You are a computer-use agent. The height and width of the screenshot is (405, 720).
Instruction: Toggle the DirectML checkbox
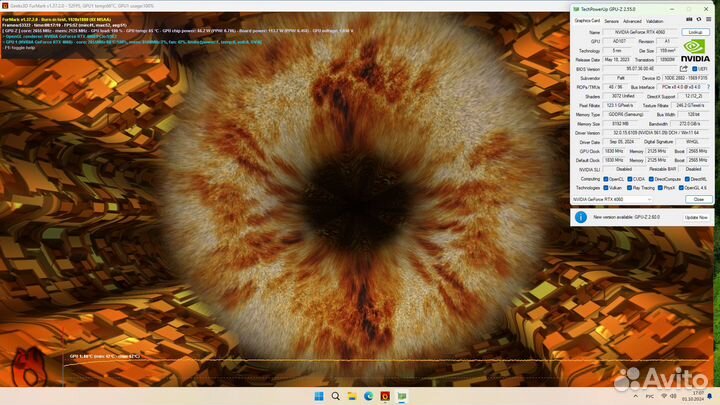point(687,179)
